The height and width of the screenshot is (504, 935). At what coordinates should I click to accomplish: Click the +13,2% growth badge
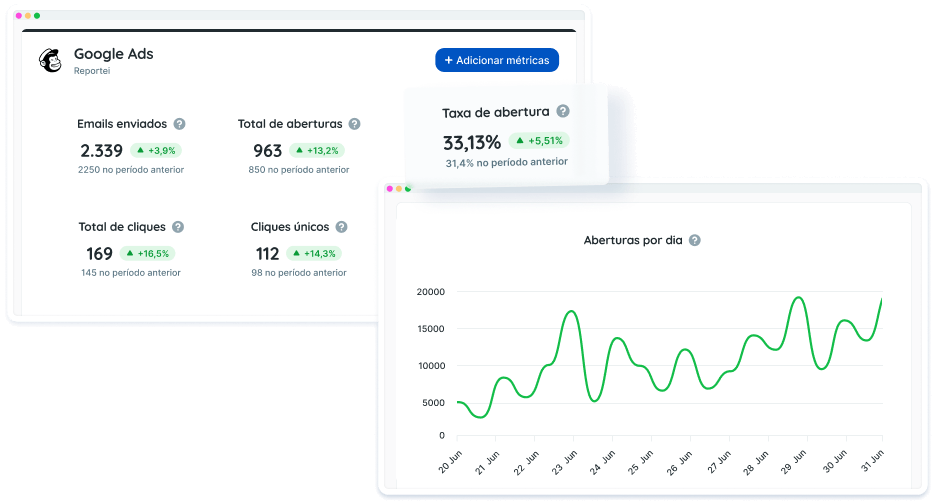coord(316,151)
